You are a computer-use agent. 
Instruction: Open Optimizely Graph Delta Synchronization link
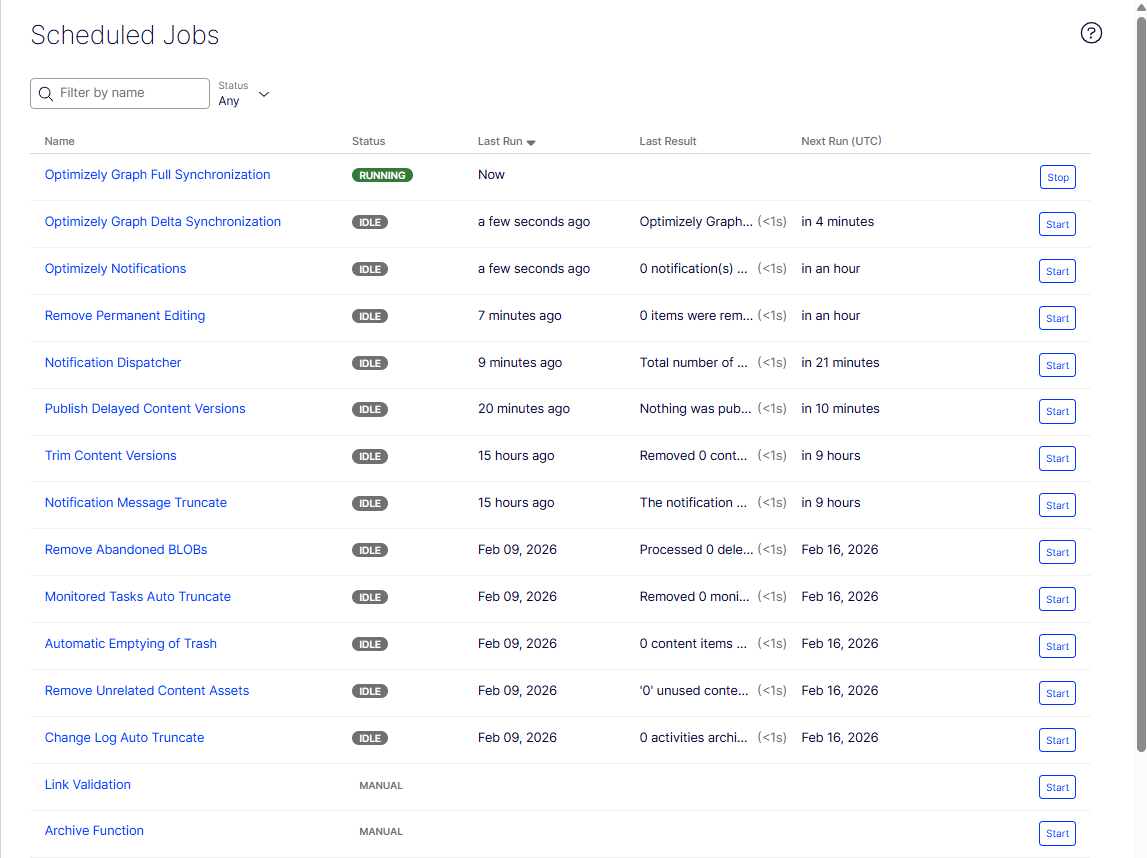click(x=162, y=222)
